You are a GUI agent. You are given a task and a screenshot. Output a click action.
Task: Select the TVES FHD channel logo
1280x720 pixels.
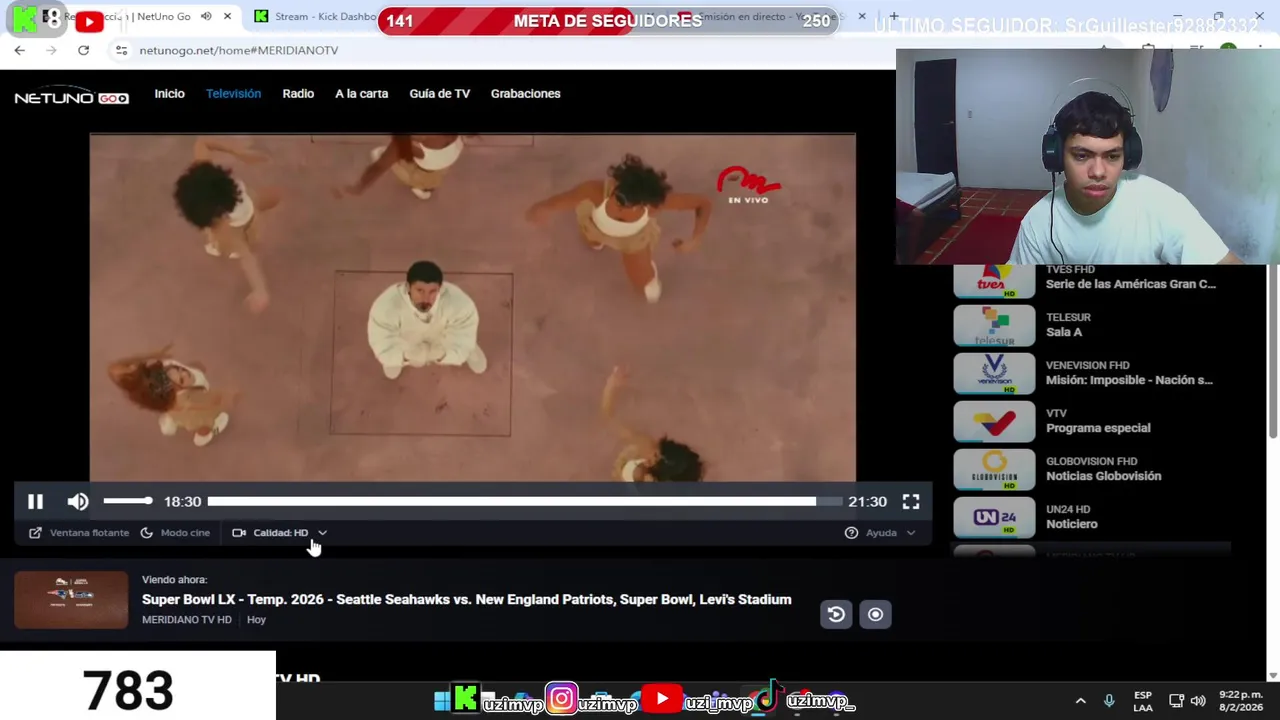coord(994,281)
